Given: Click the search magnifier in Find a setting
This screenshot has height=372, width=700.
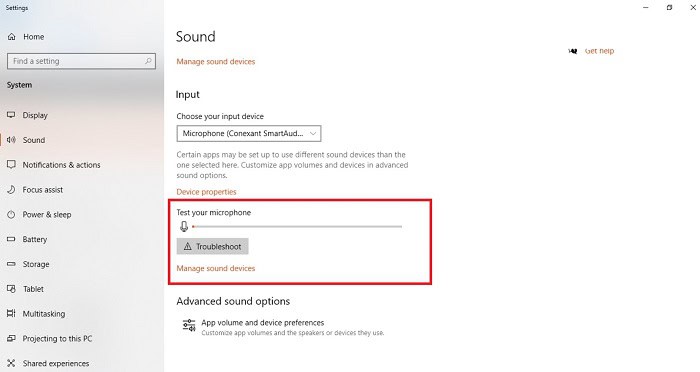Looking at the screenshot, I should tap(148, 61).
